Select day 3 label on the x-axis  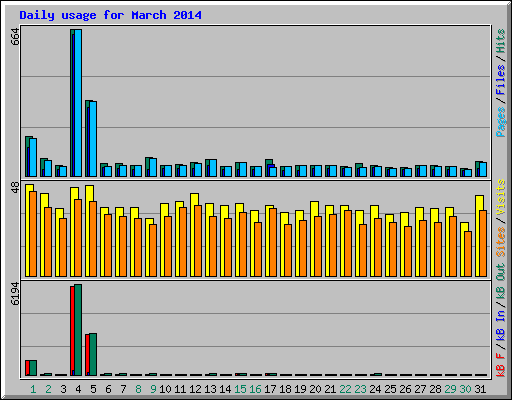point(63,389)
